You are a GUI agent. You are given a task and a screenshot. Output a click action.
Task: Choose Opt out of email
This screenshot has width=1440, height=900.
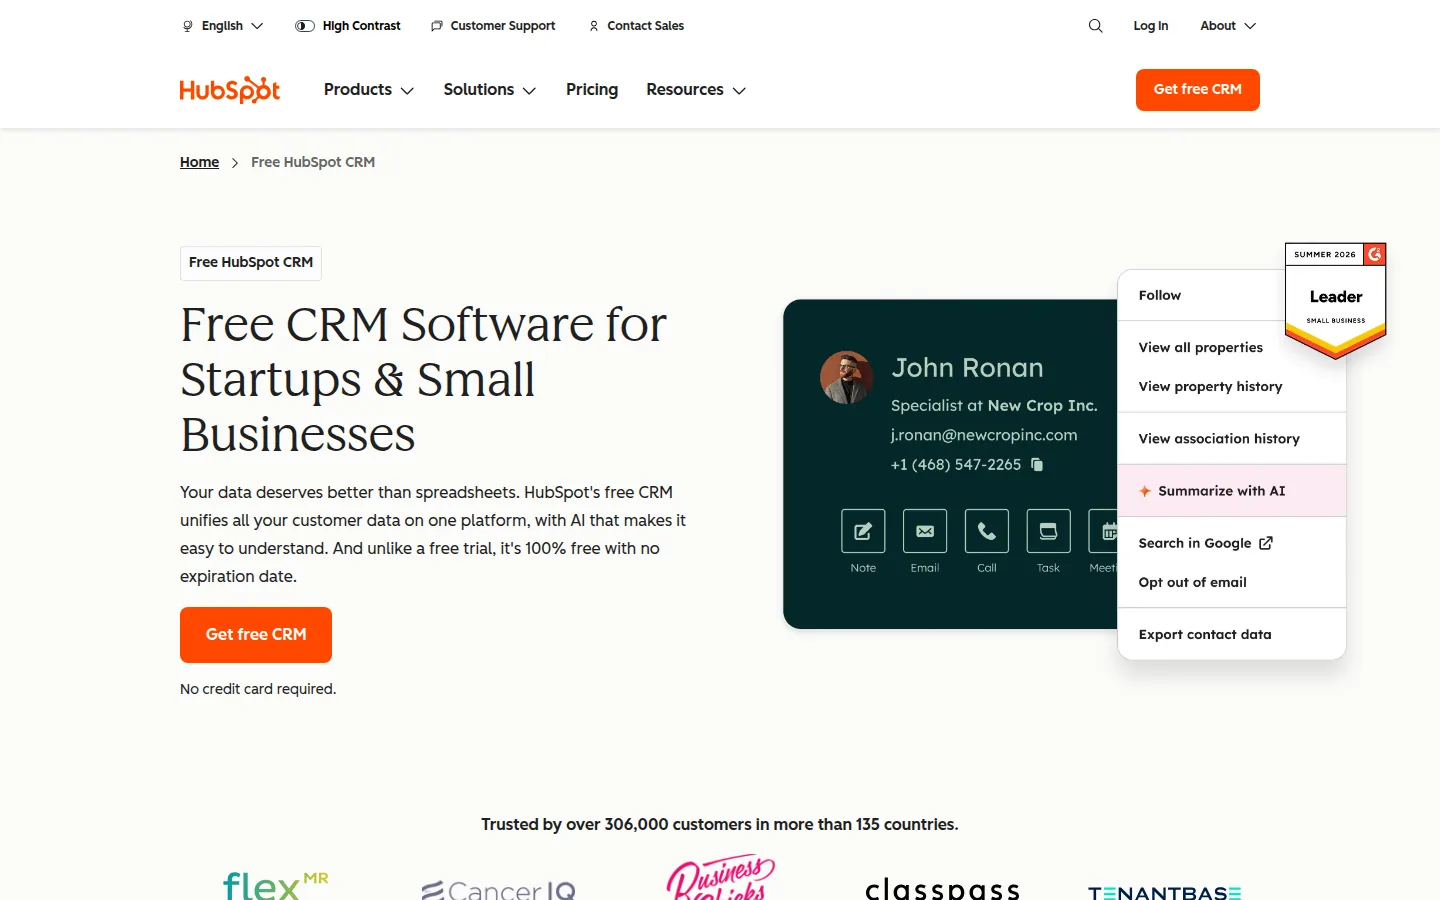click(x=1193, y=582)
